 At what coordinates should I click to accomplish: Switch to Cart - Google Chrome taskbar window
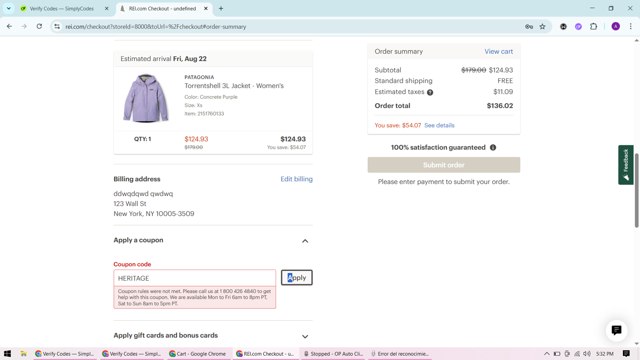(x=198, y=353)
